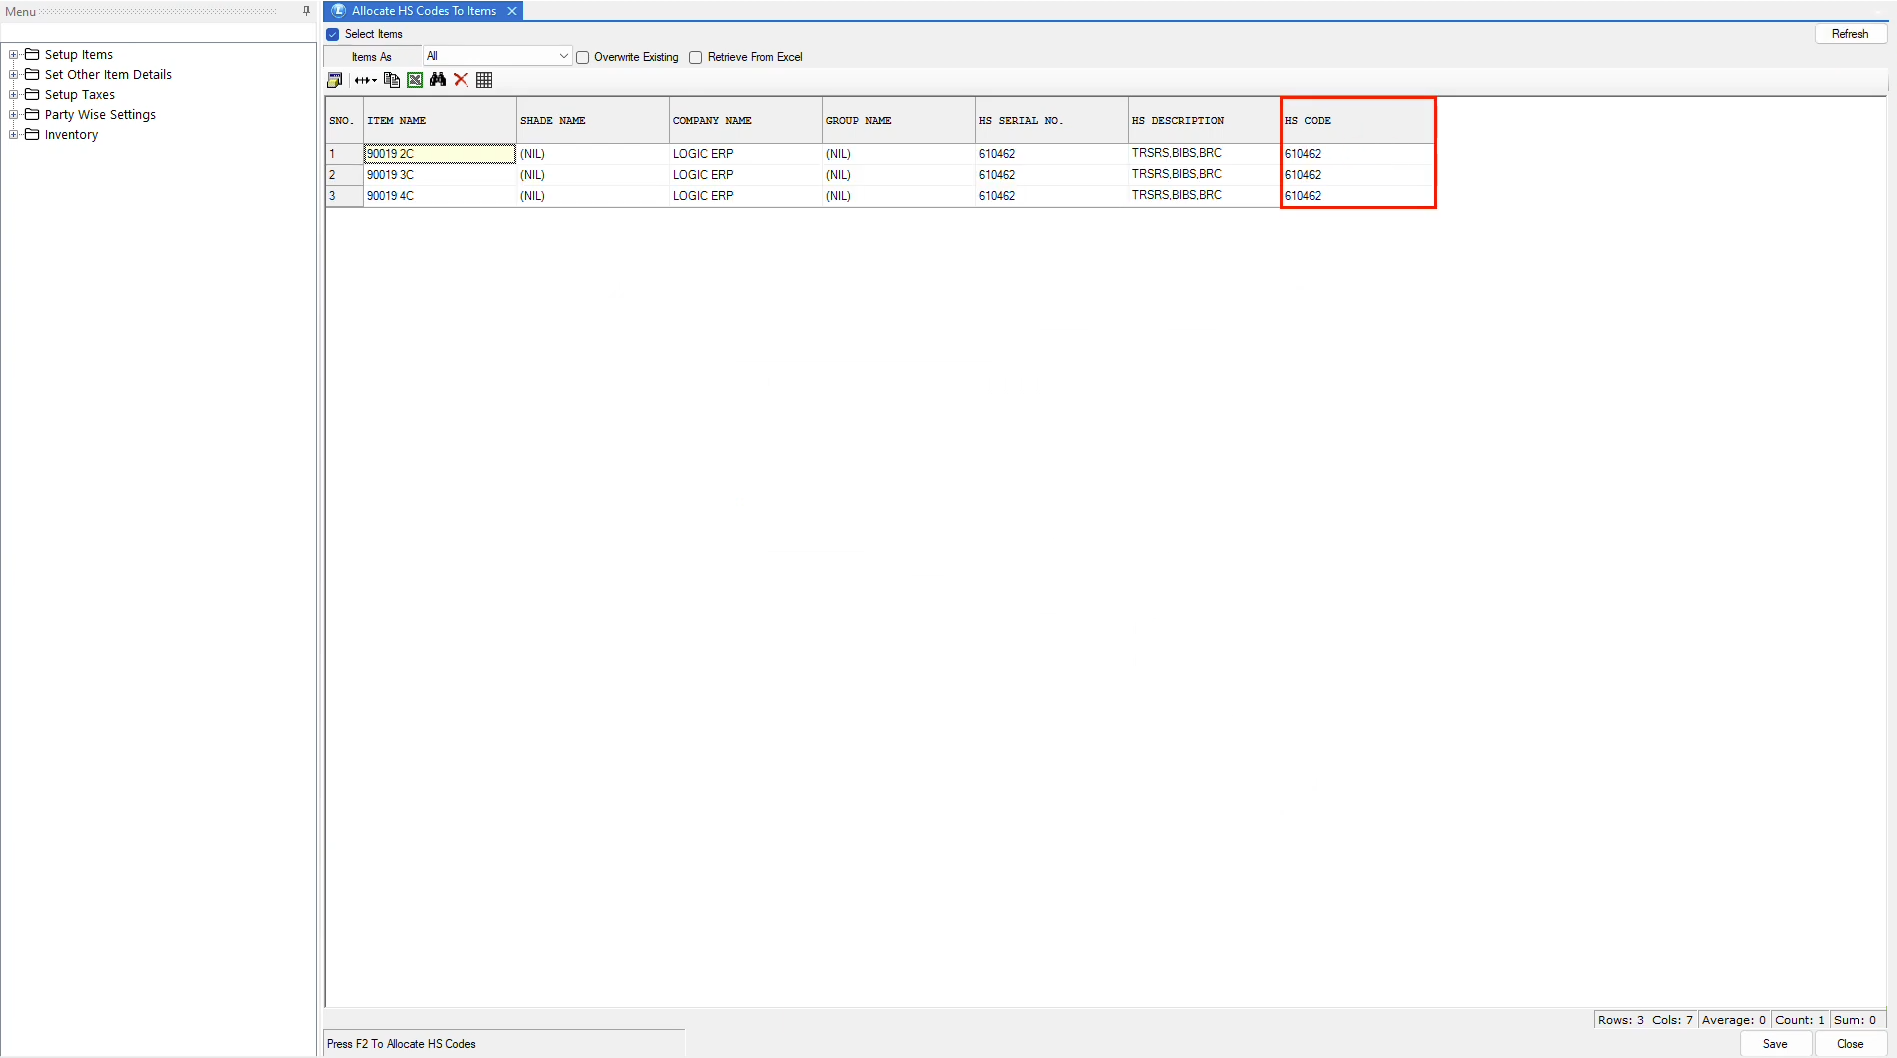Select the item name cell 90019 3C

[x=439, y=175]
